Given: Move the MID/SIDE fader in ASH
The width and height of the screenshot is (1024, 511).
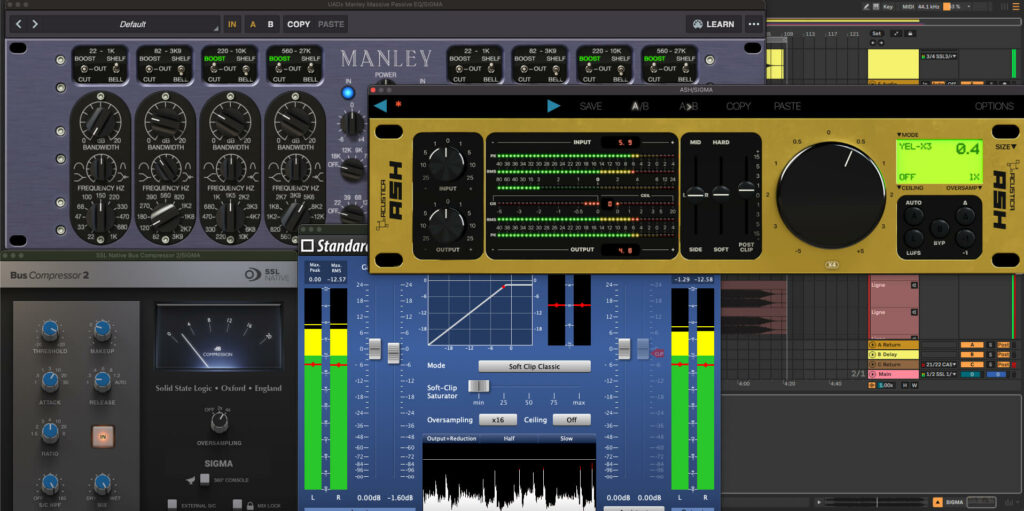Looking at the screenshot, I should click(696, 195).
